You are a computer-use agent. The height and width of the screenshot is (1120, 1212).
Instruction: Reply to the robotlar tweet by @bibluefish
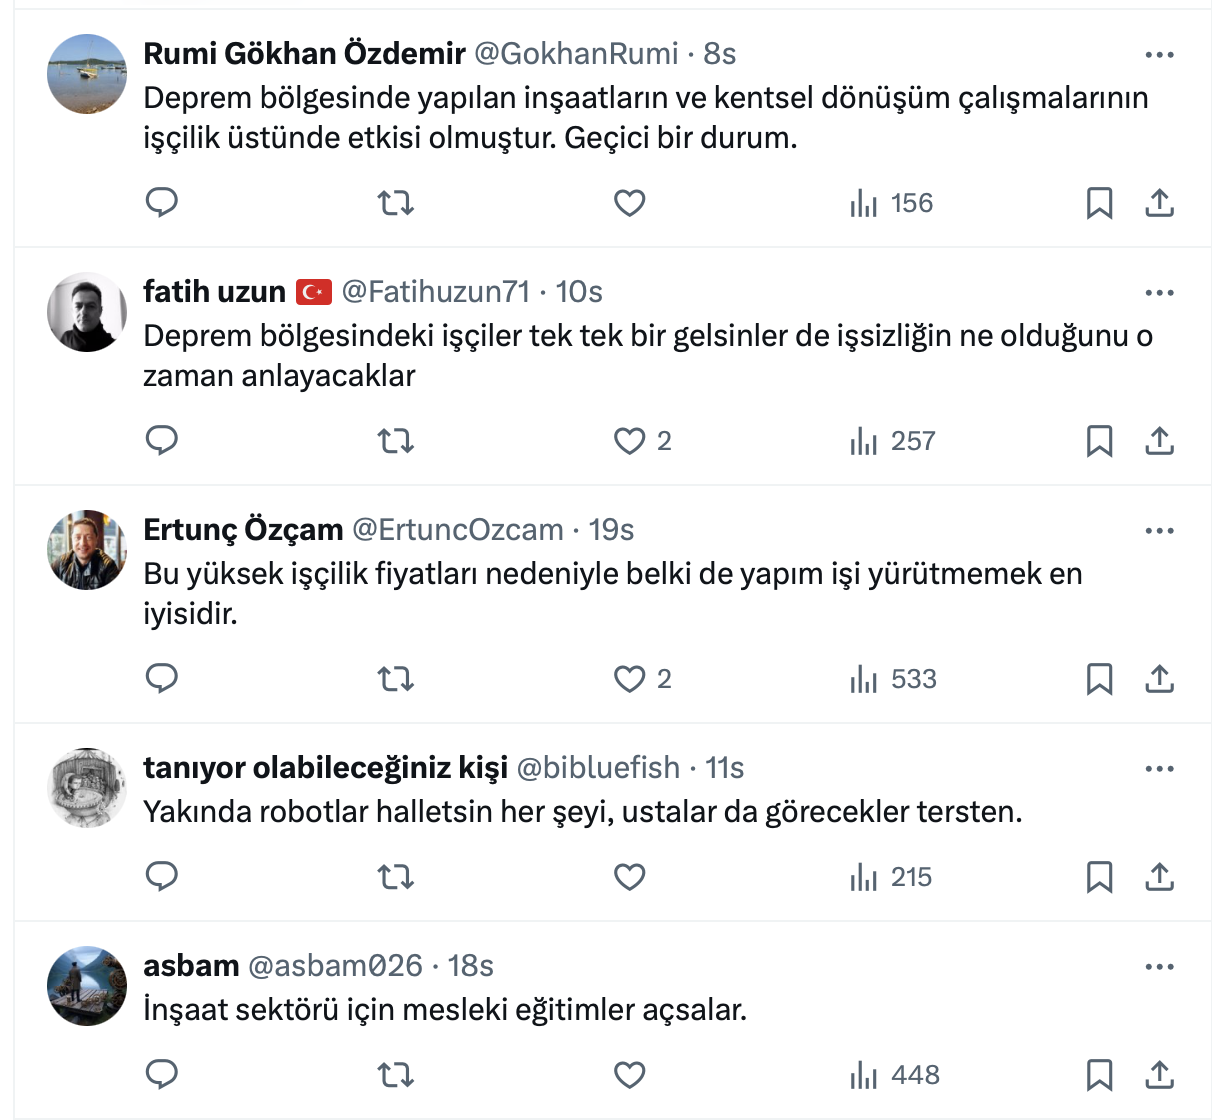[162, 877]
